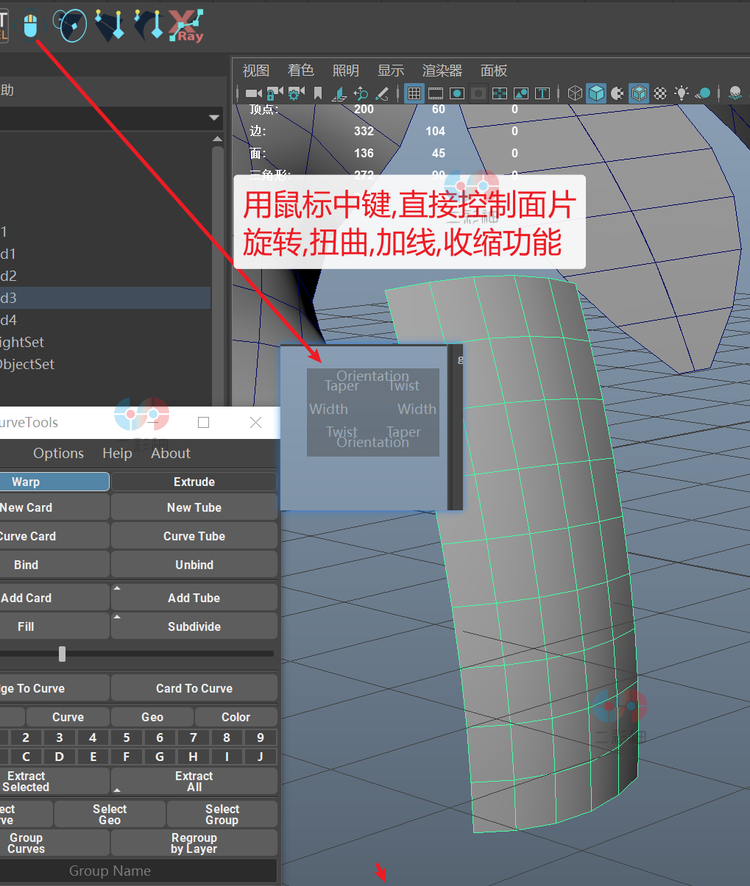Toggle the viewport grid icon
The width and height of the screenshot is (750, 886).
pos(414,93)
